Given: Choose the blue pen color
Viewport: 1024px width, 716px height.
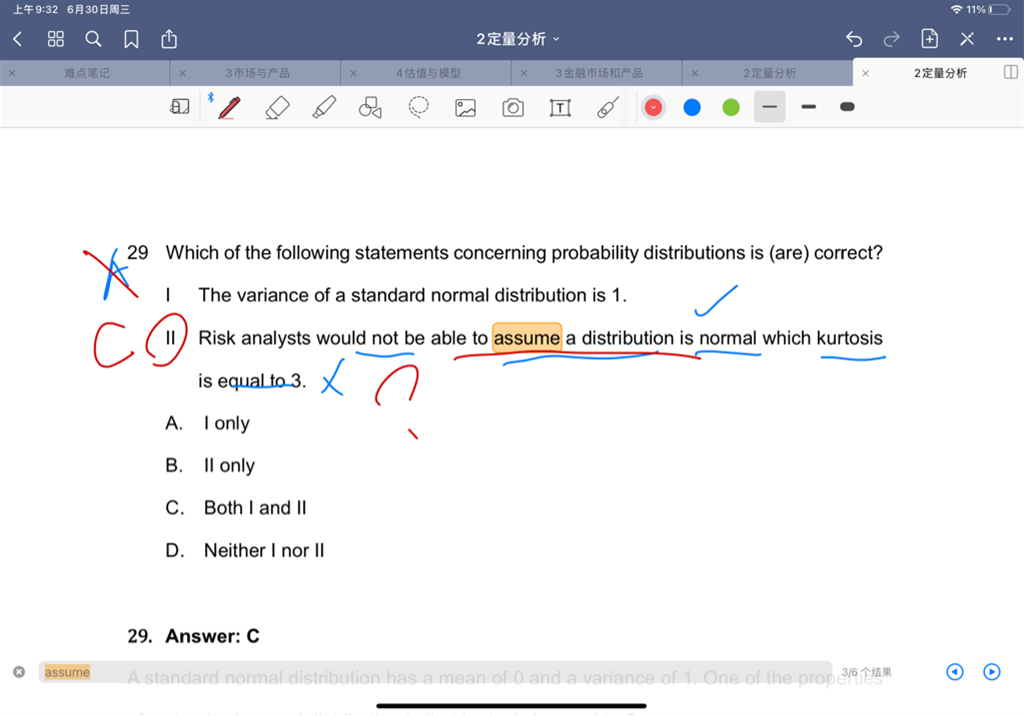Looking at the screenshot, I should (692, 107).
